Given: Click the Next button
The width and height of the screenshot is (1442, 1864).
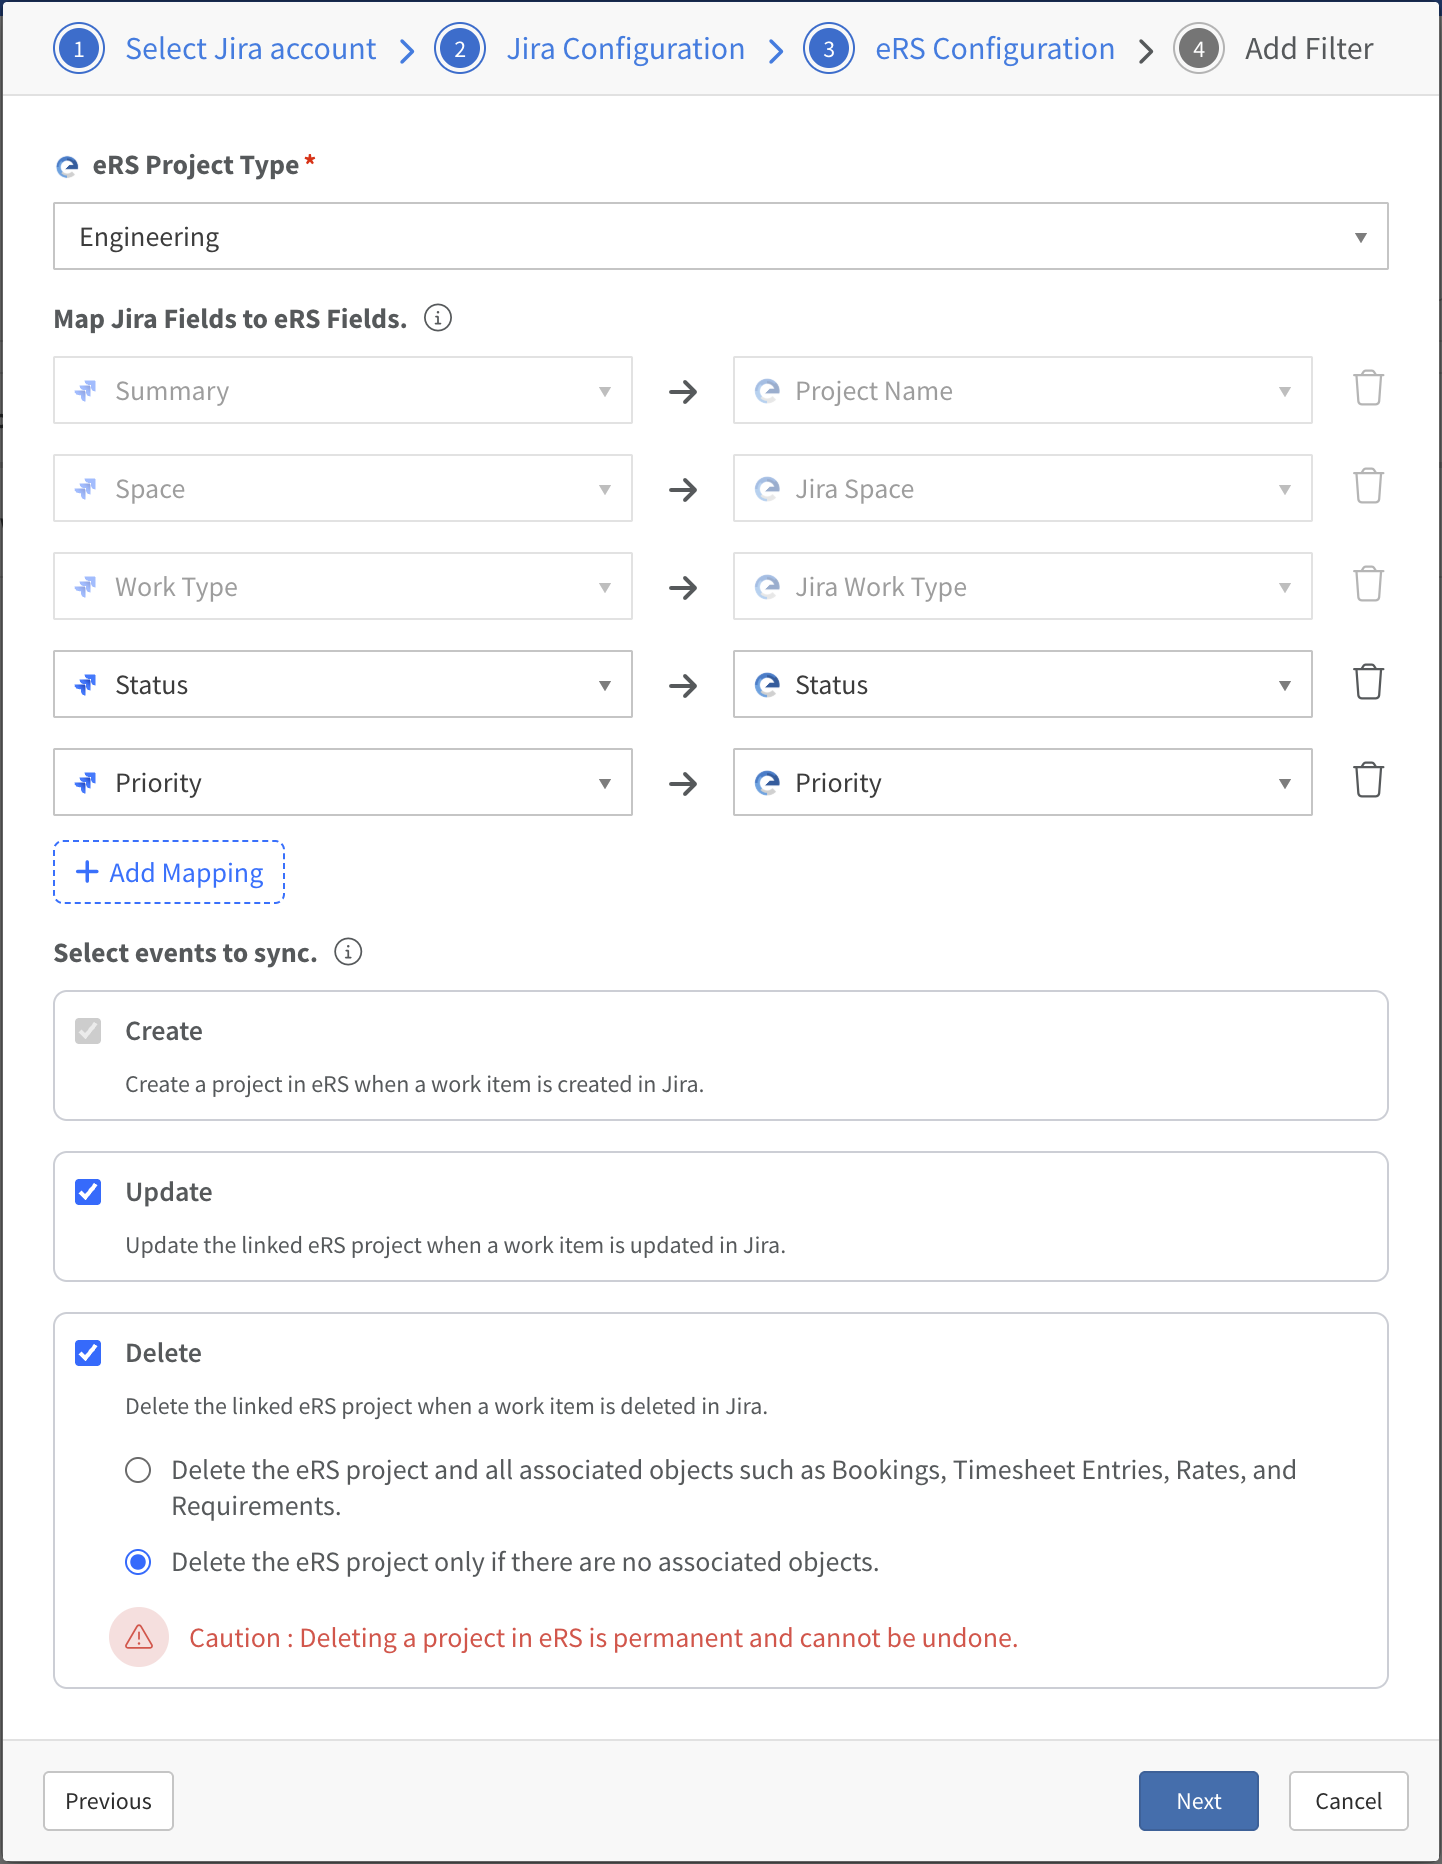Looking at the screenshot, I should point(1199,1801).
